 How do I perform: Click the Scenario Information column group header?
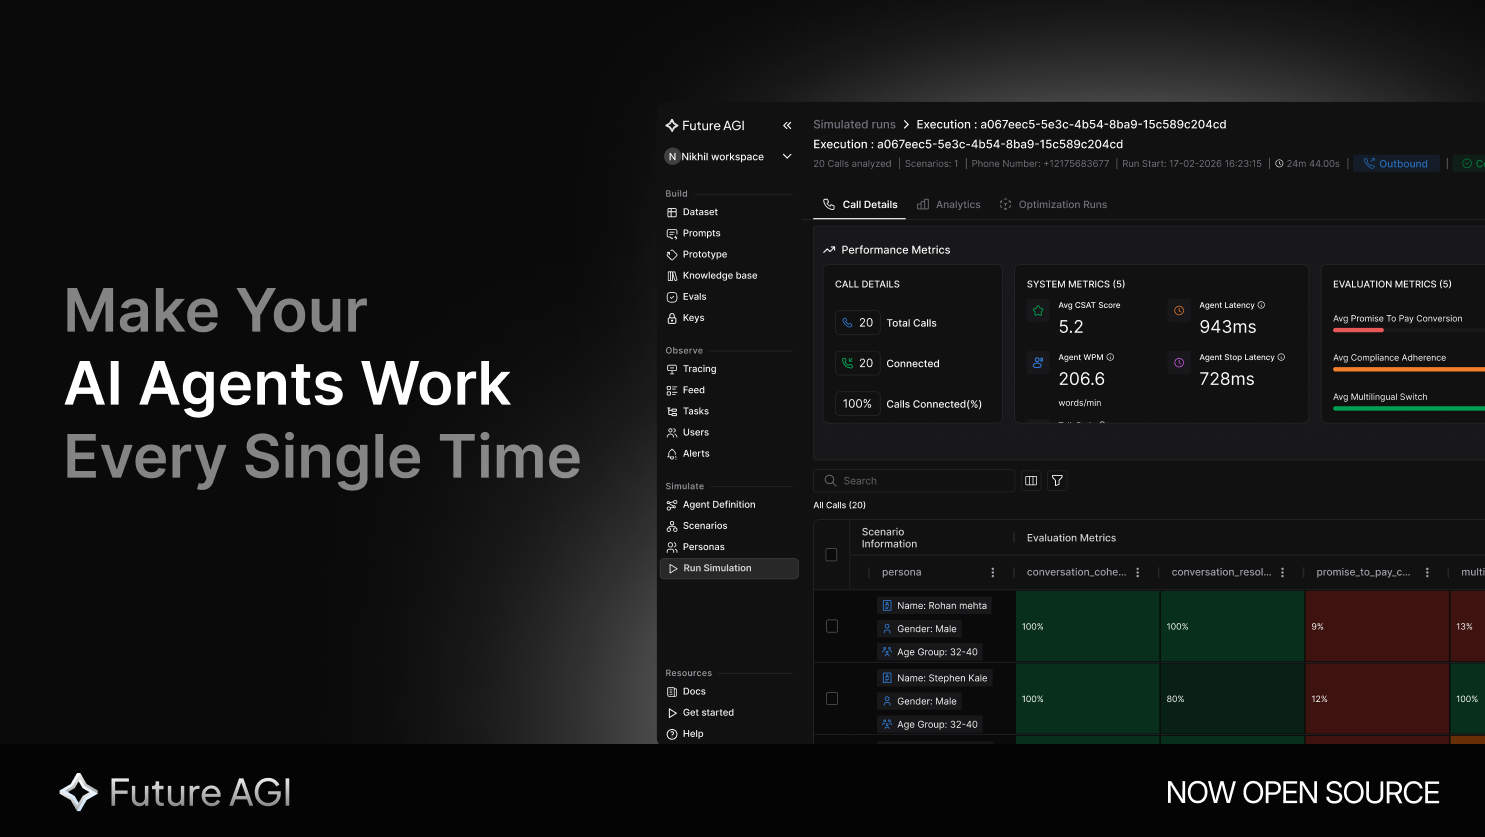click(x=889, y=538)
